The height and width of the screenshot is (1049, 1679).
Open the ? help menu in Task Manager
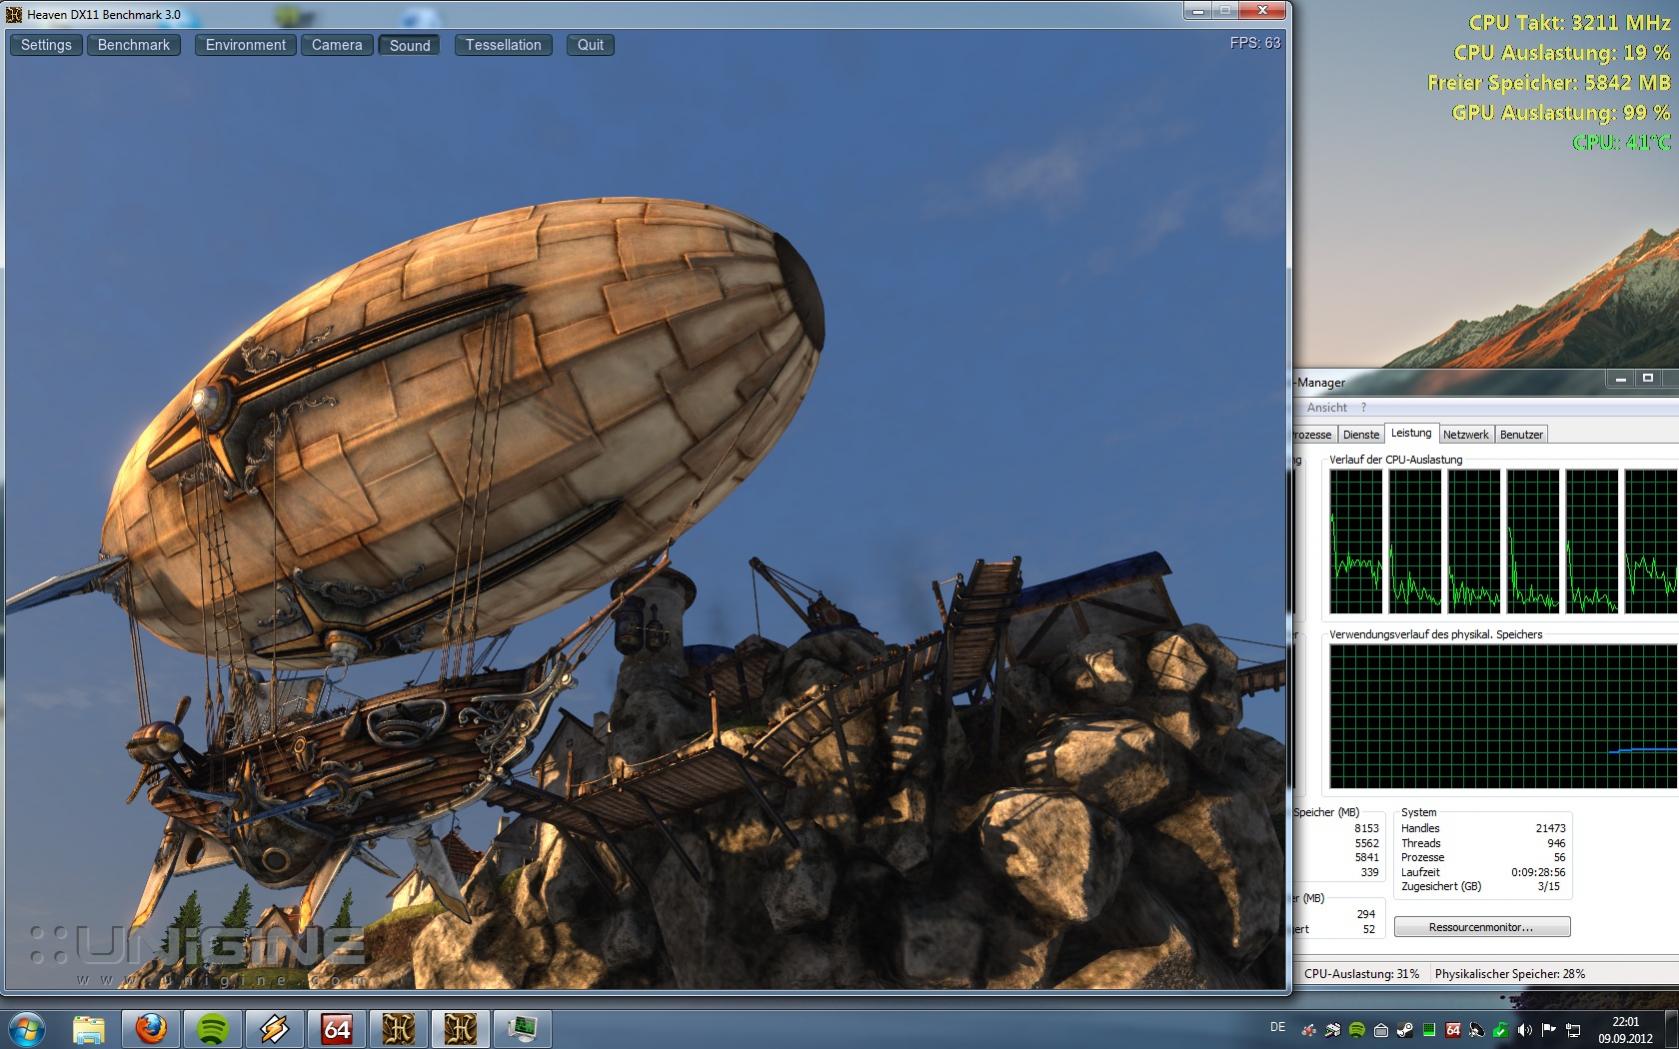pos(1363,408)
